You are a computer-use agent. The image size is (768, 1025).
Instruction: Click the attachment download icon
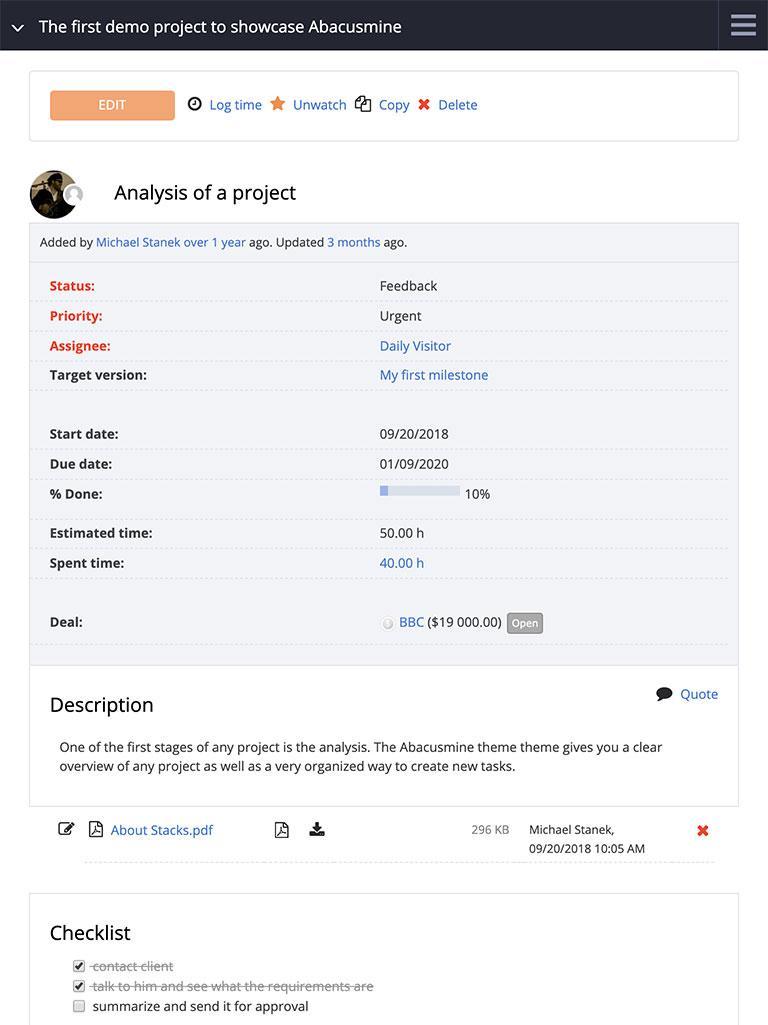[x=317, y=830]
